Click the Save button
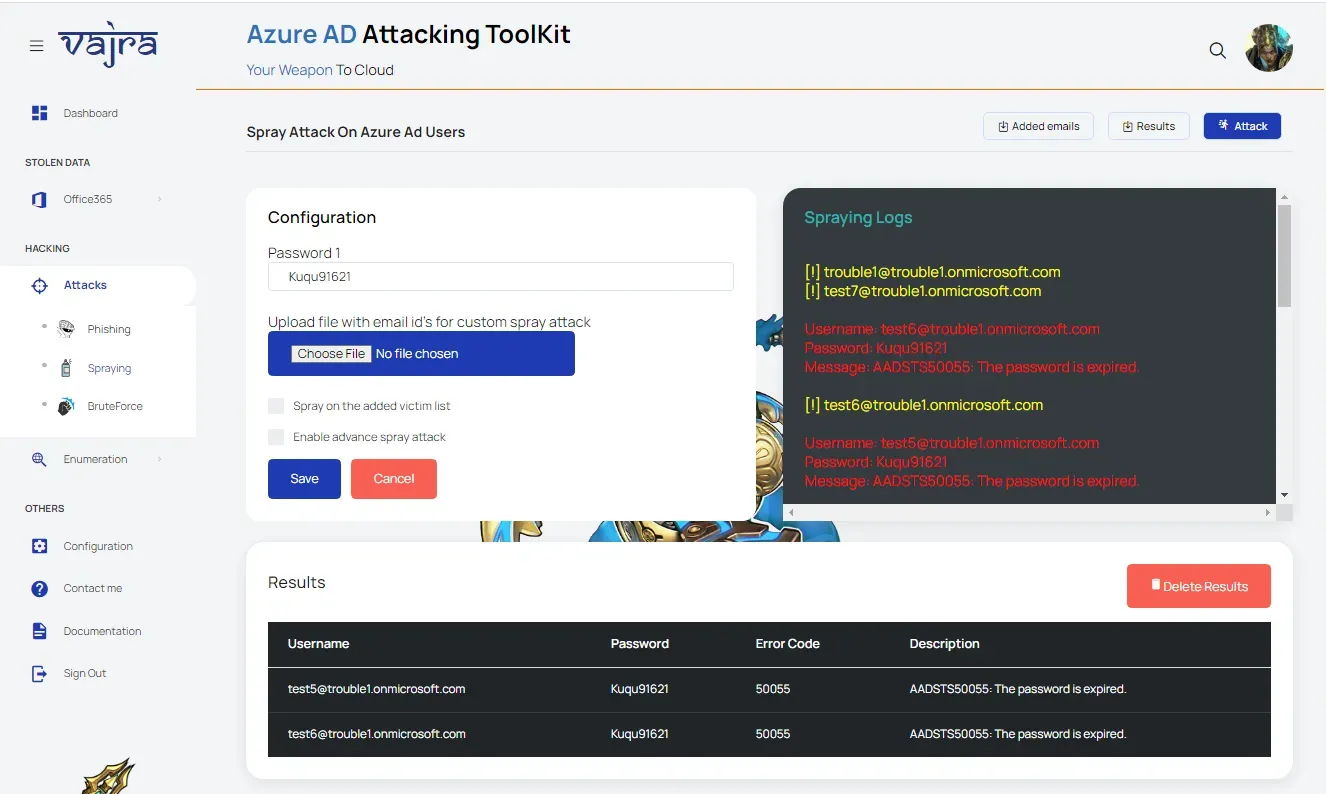1326x794 pixels. click(304, 479)
